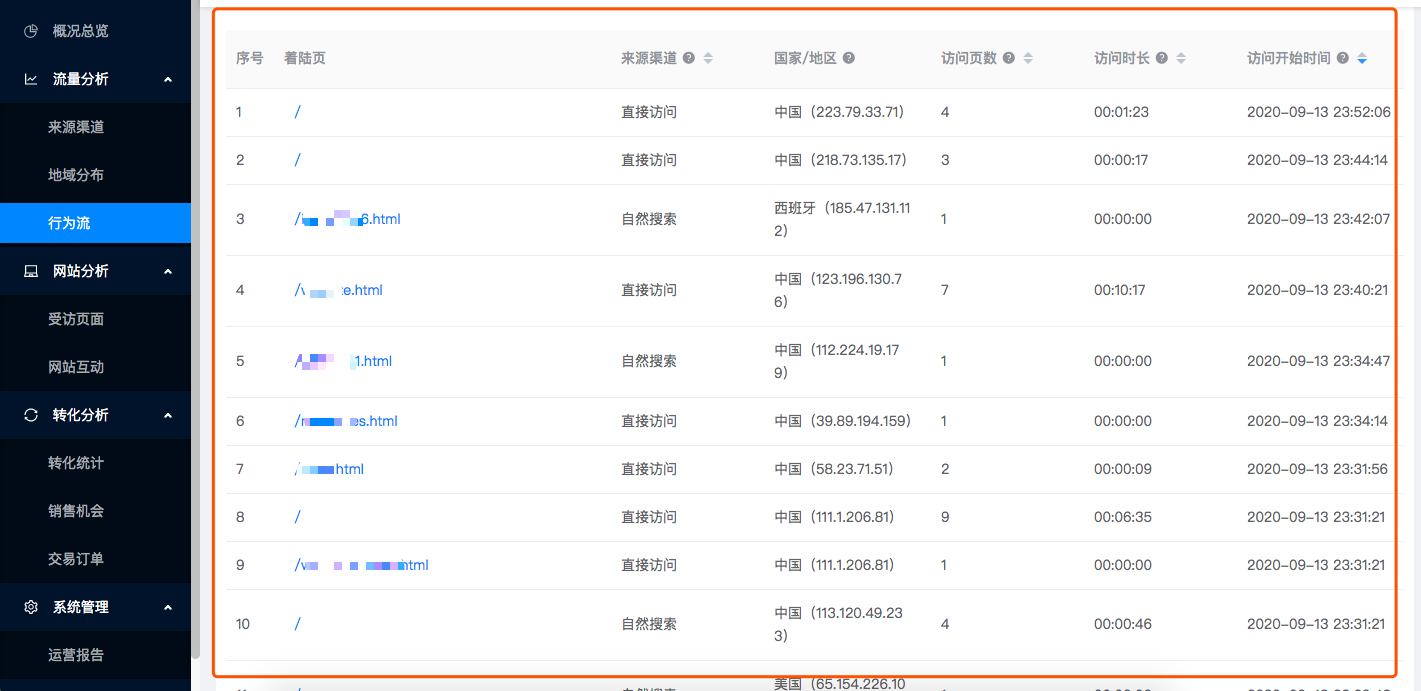This screenshot has width=1421, height=691.
Task: Open the .html landing page in row 7
Action: coord(330,469)
